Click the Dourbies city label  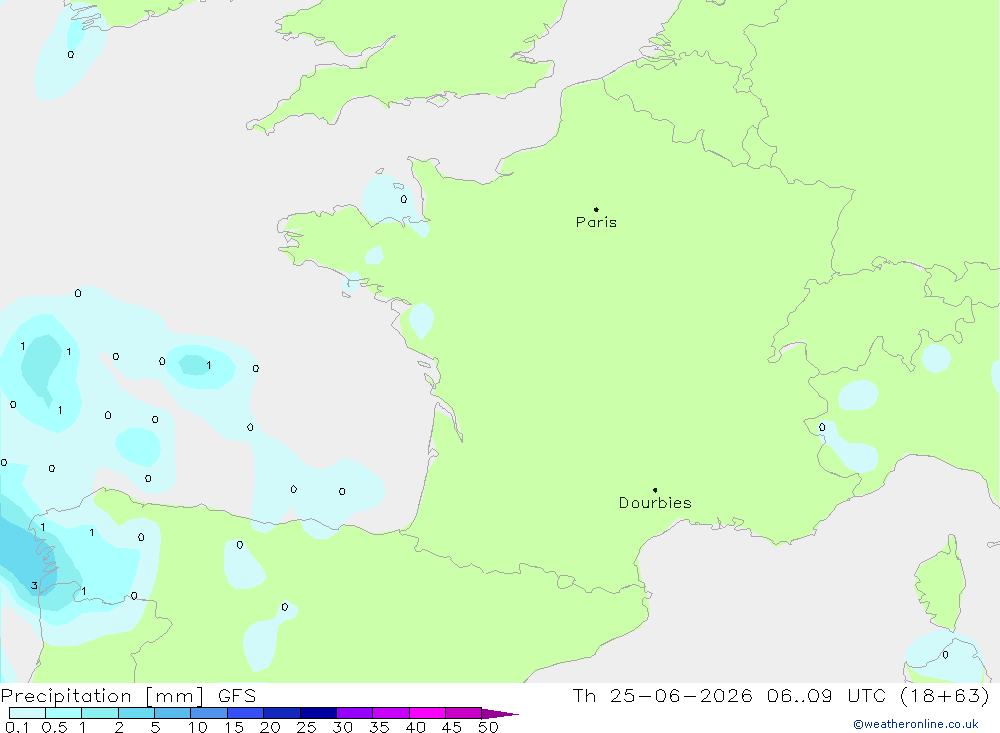(x=655, y=503)
